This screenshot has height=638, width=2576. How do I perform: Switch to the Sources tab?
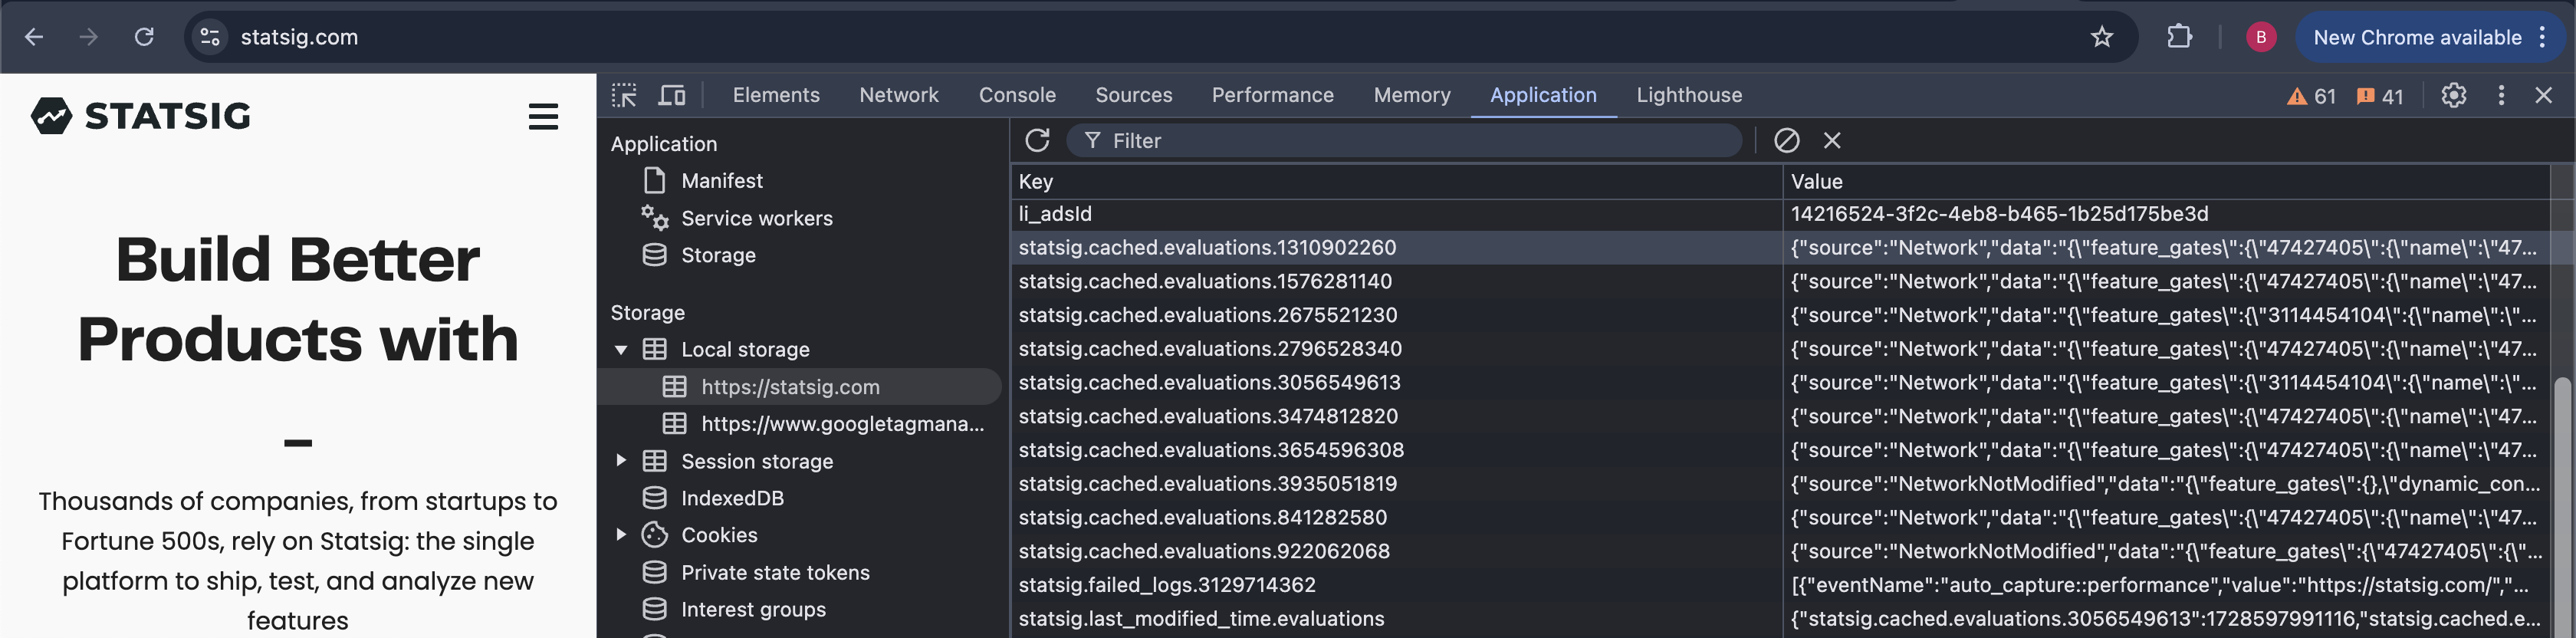(x=1134, y=95)
